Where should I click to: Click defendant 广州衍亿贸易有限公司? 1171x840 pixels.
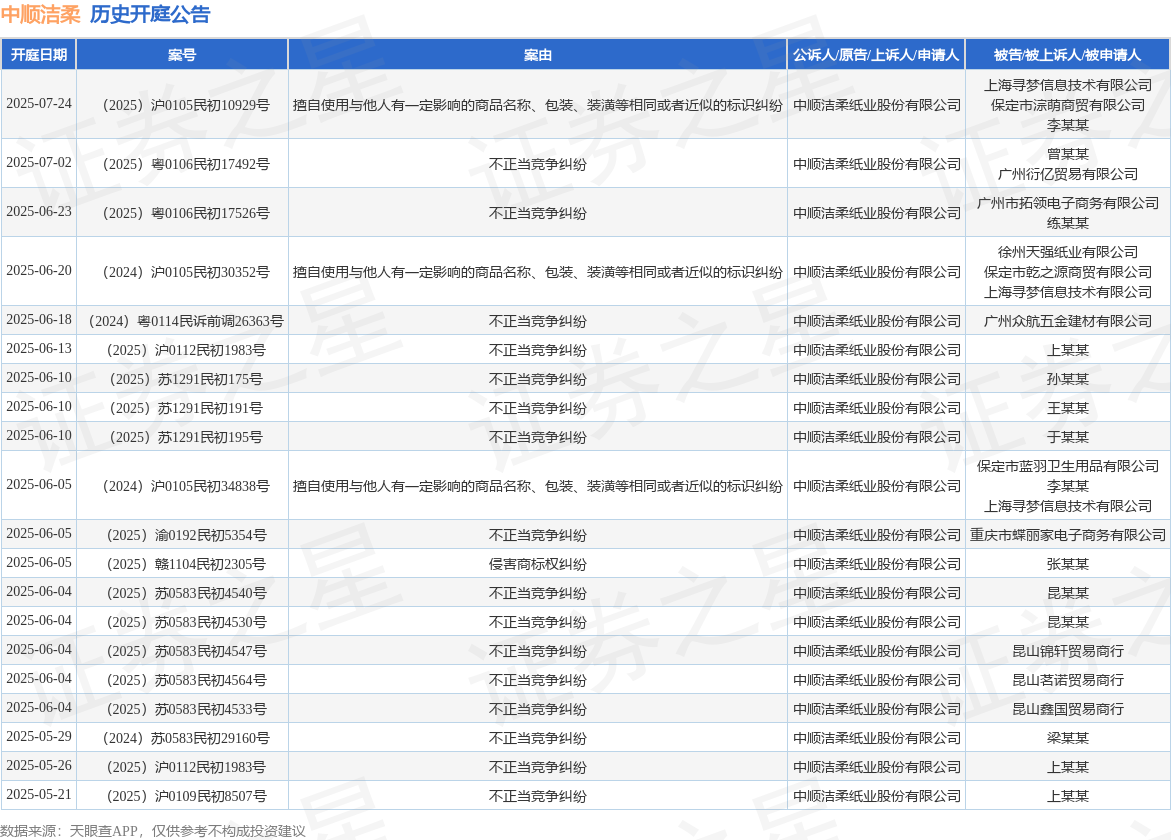click(x=1068, y=174)
